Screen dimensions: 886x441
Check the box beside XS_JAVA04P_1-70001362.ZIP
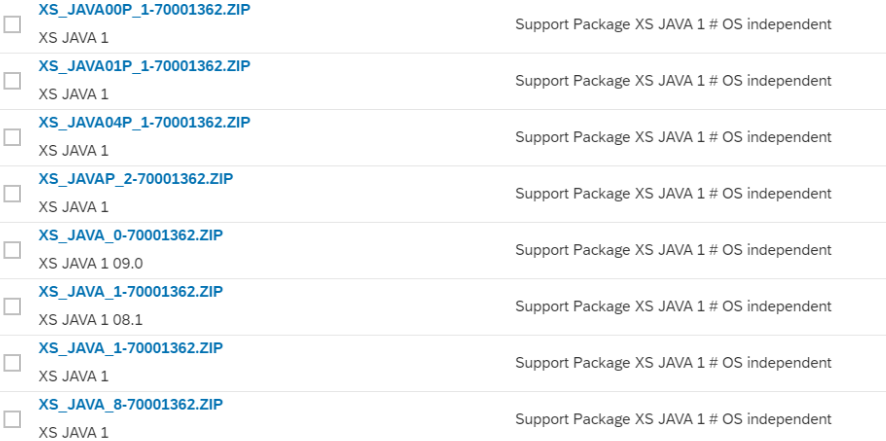[x=12, y=137]
